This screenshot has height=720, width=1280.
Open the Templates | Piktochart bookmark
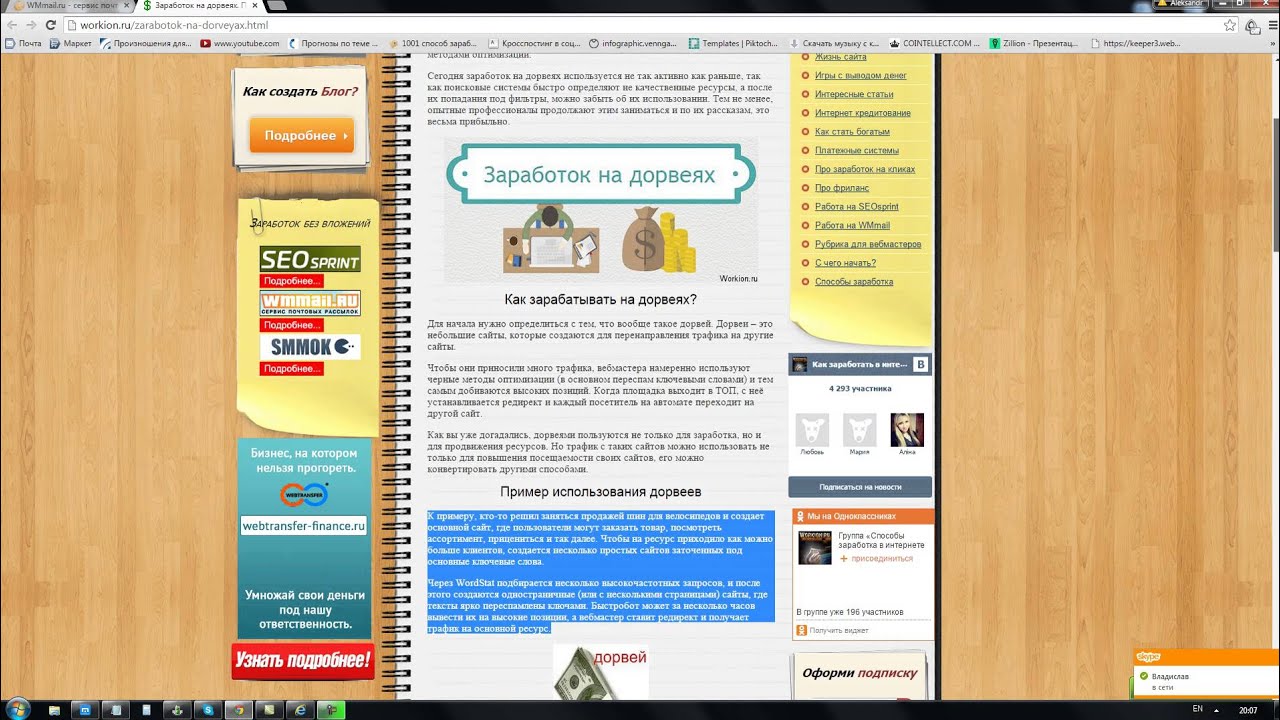735,44
